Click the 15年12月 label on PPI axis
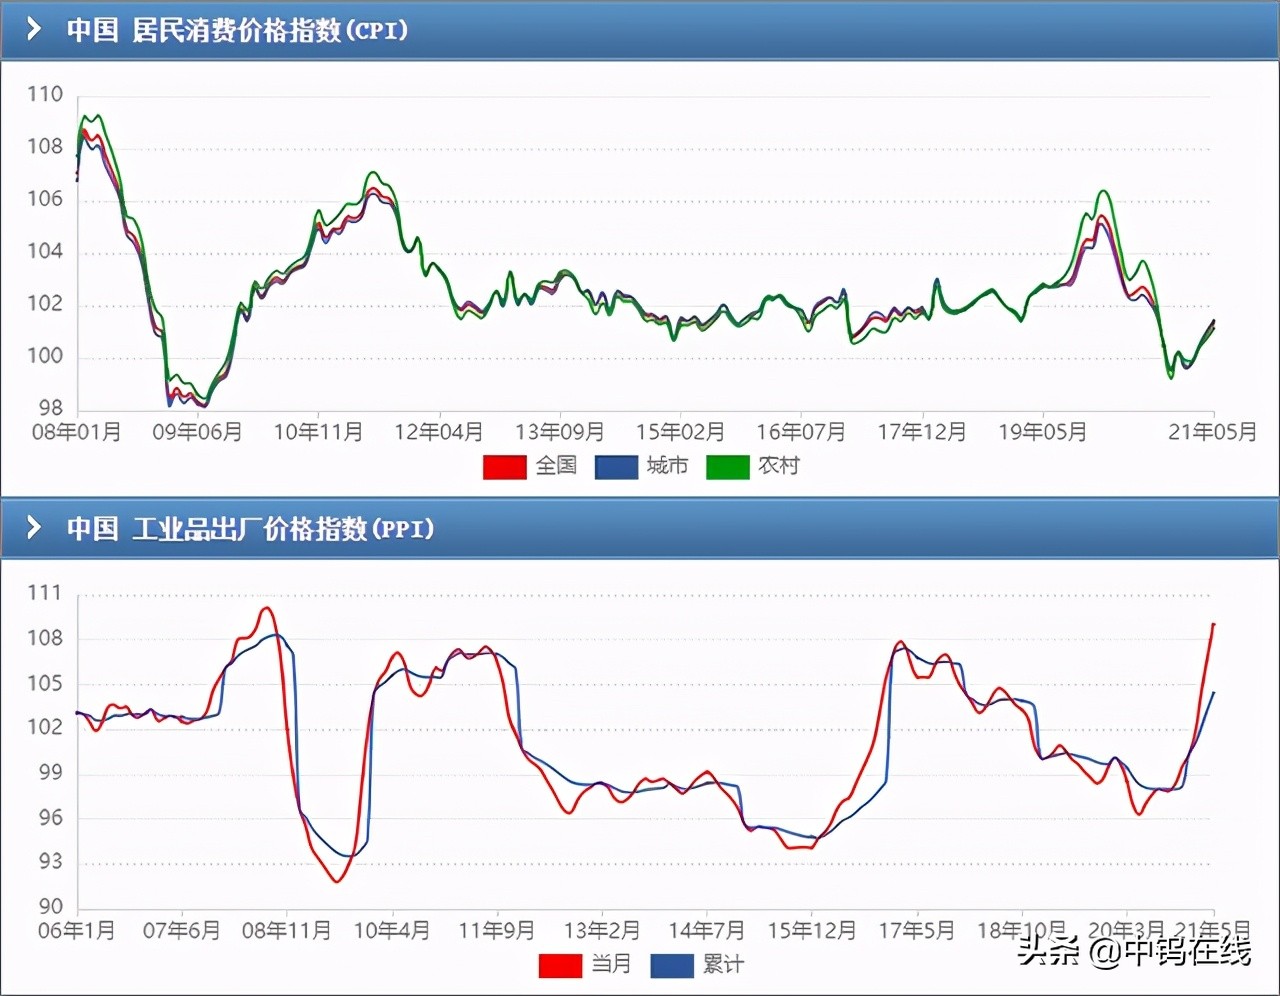Screen dimensions: 1280x996 [811, 931]
